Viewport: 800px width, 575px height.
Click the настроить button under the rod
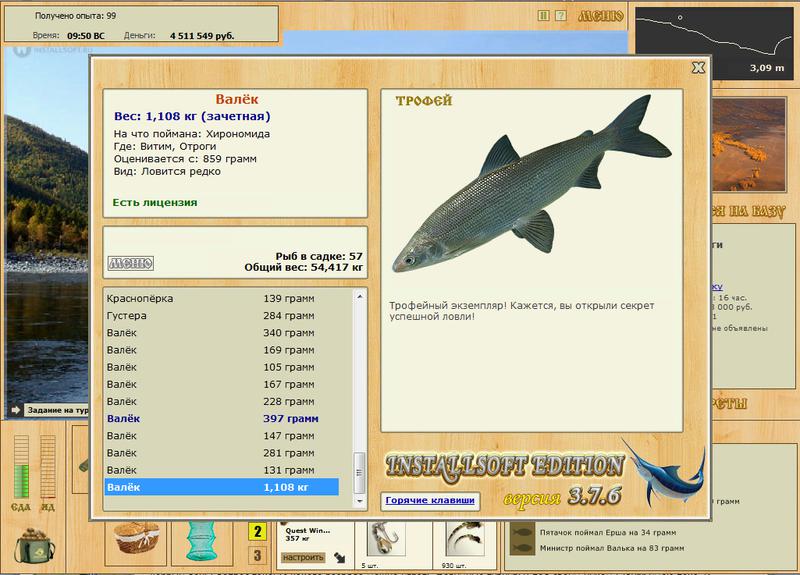coord(304,558)
